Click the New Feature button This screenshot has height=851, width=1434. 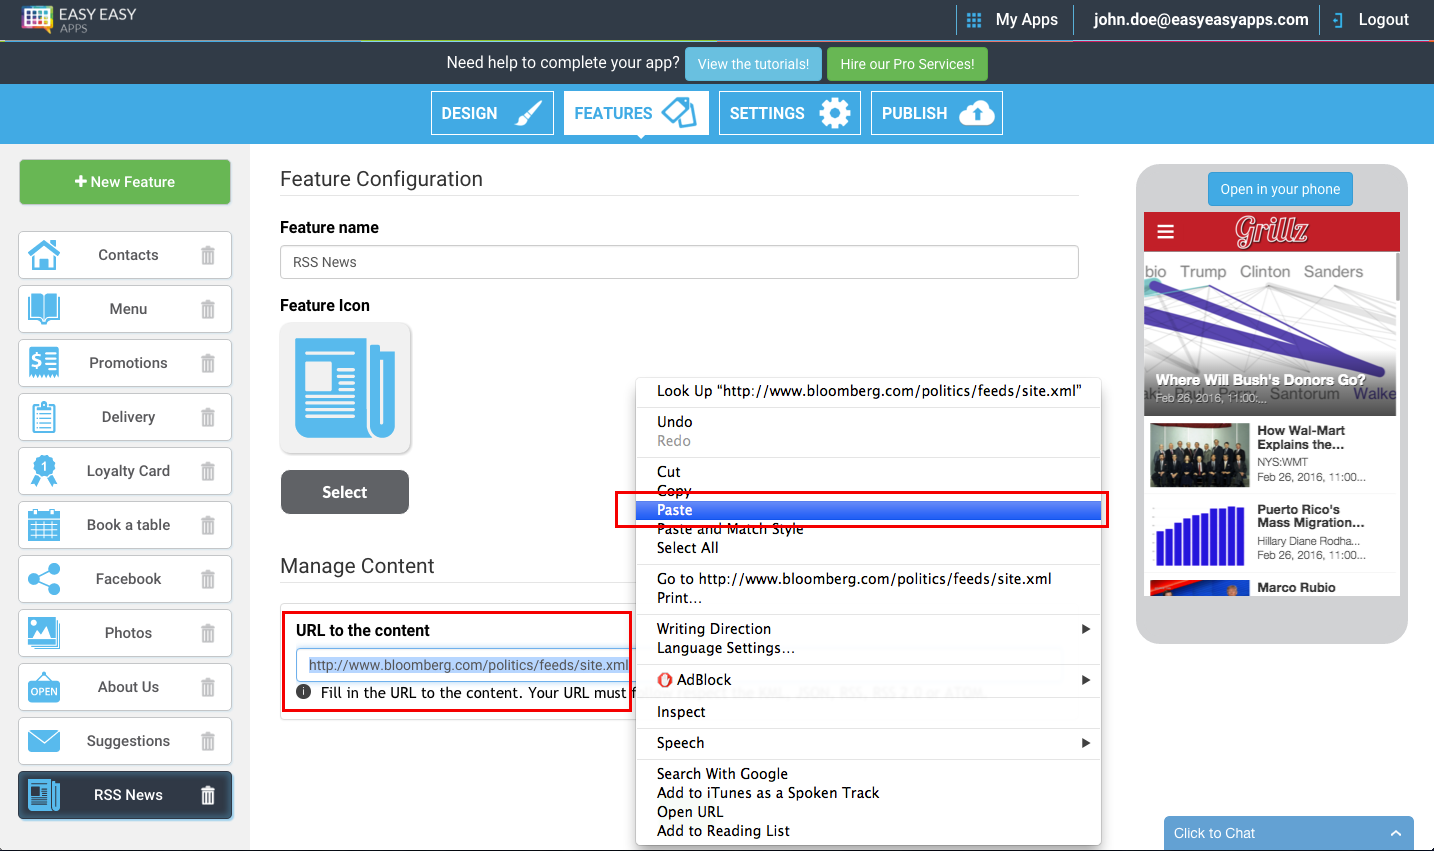pos(124,182)
